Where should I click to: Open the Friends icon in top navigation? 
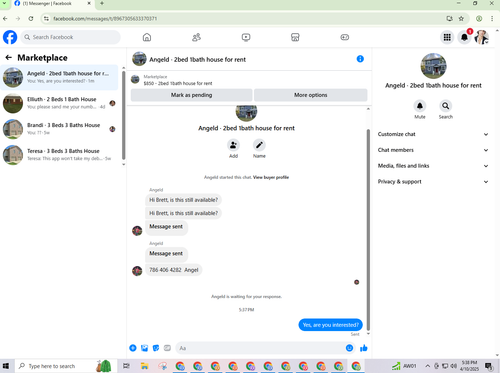point(196,37)
